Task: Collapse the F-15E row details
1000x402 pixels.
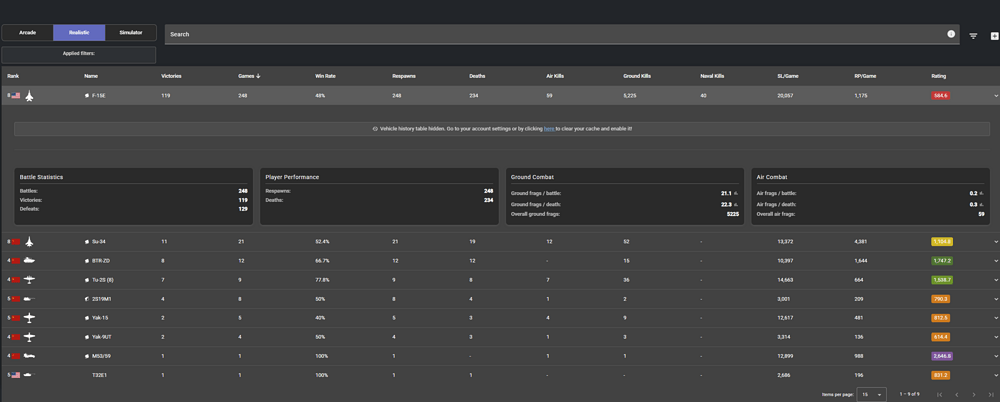Action: click(x=995, y=96)
